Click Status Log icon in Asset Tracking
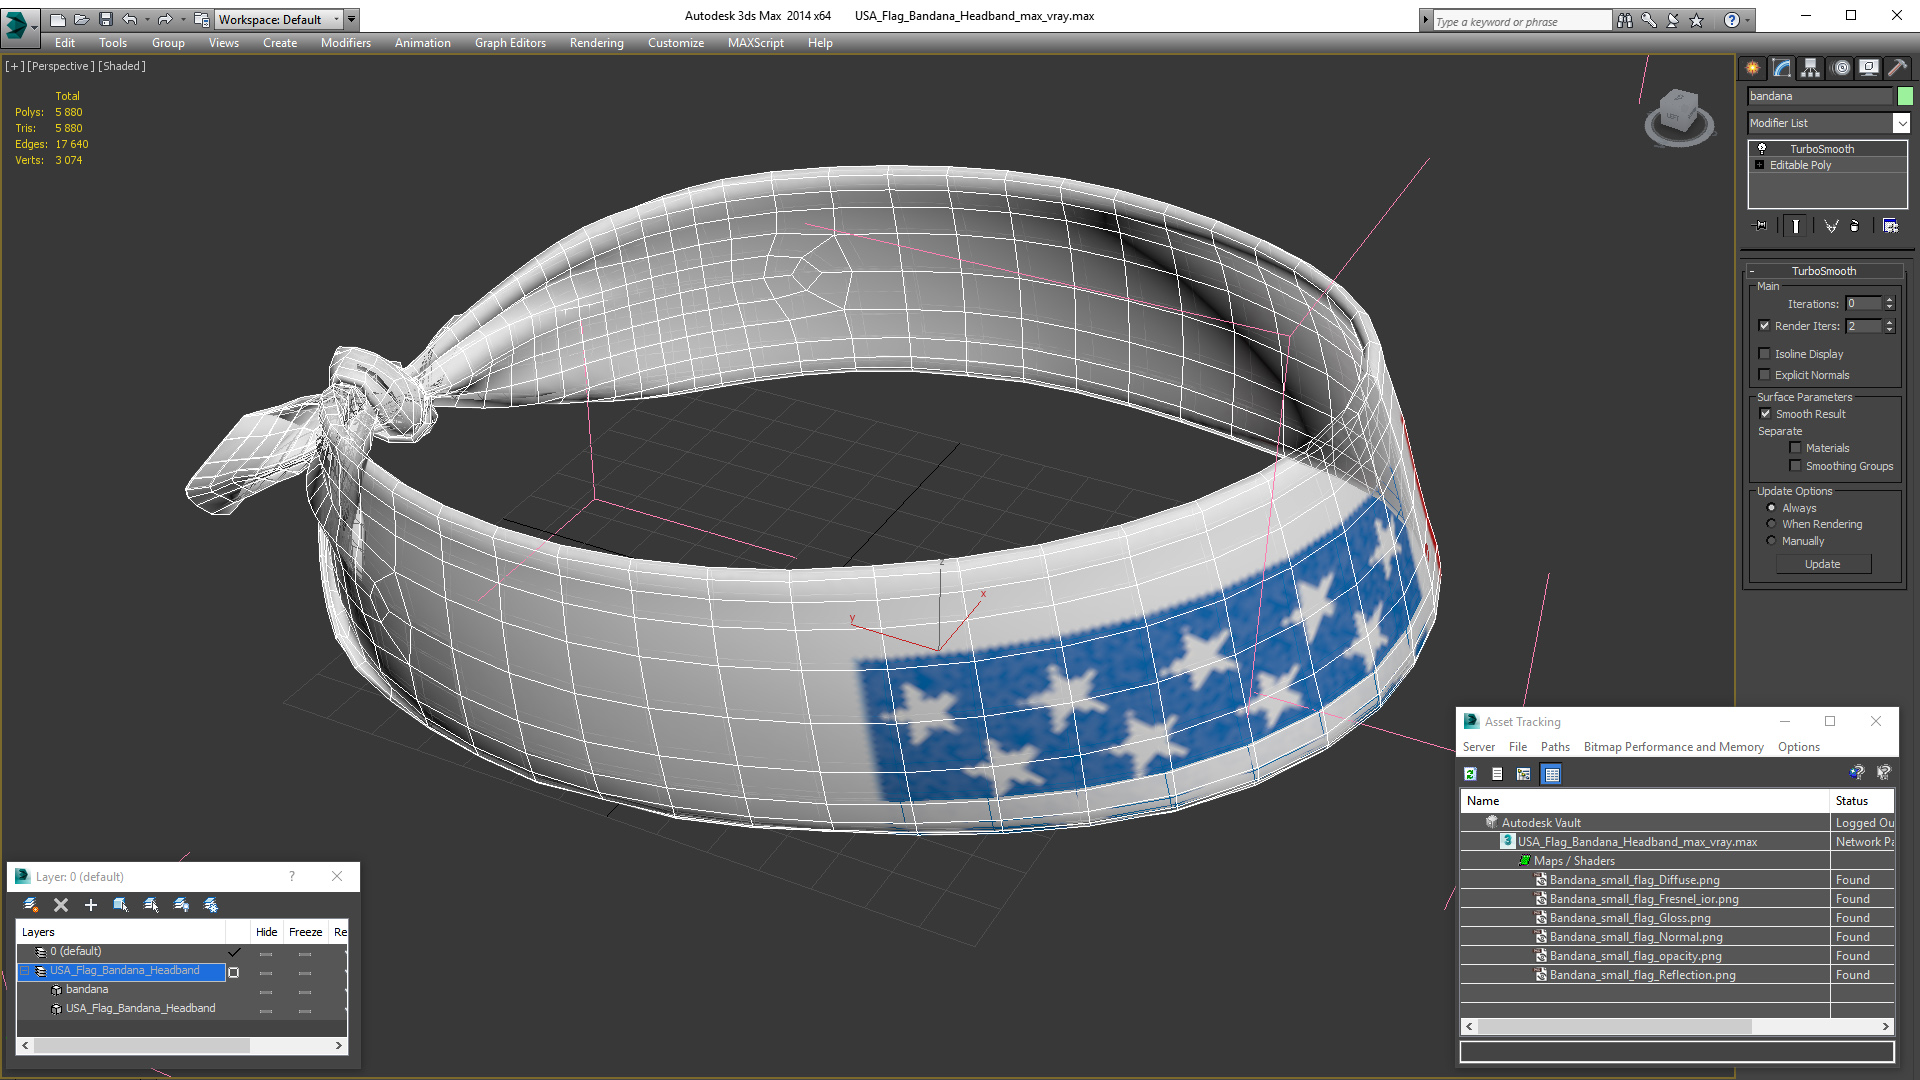Viewport: 1920px width, 1080px height. point(1497,774)
